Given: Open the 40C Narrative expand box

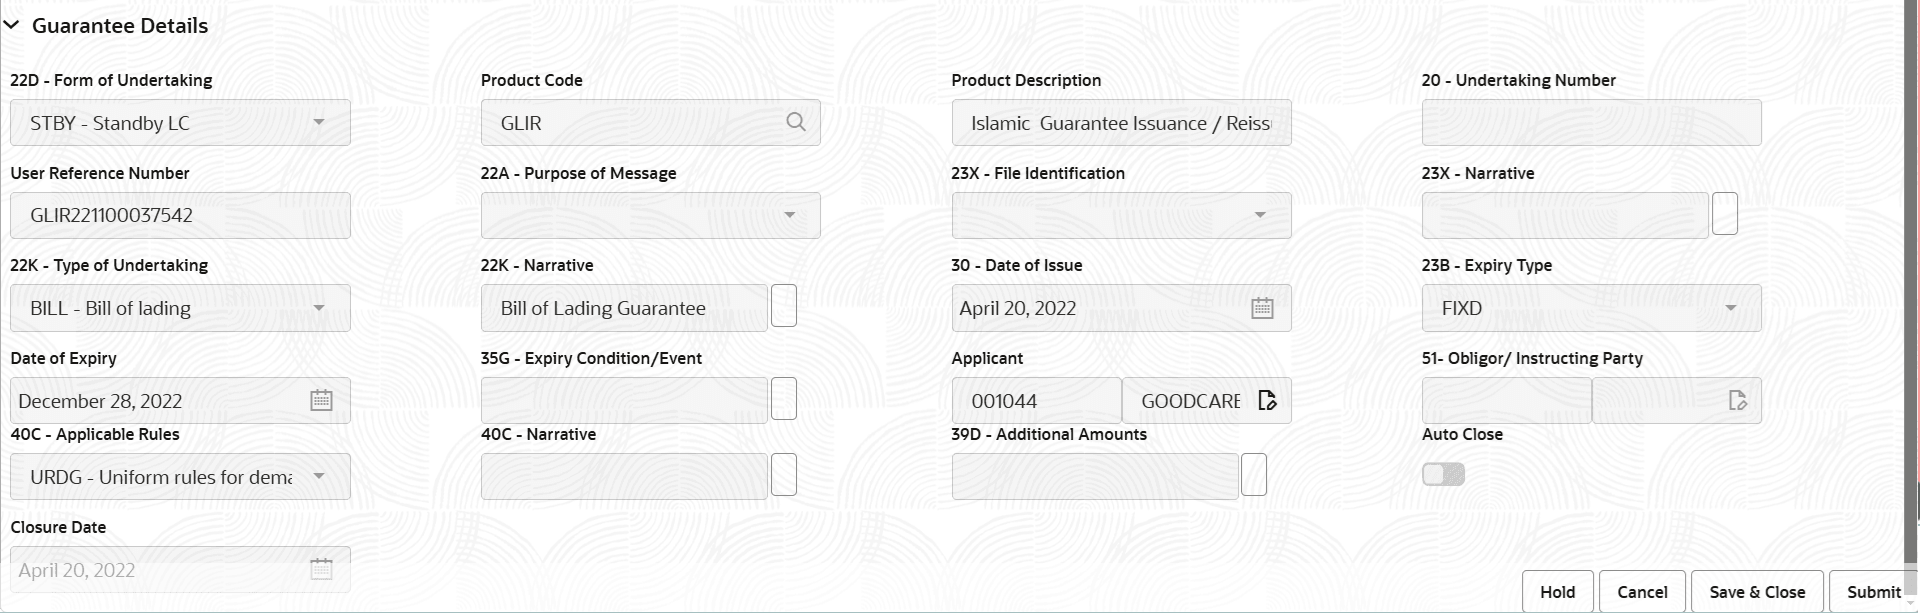Looking at the screenshot, I should pos(784,475).
